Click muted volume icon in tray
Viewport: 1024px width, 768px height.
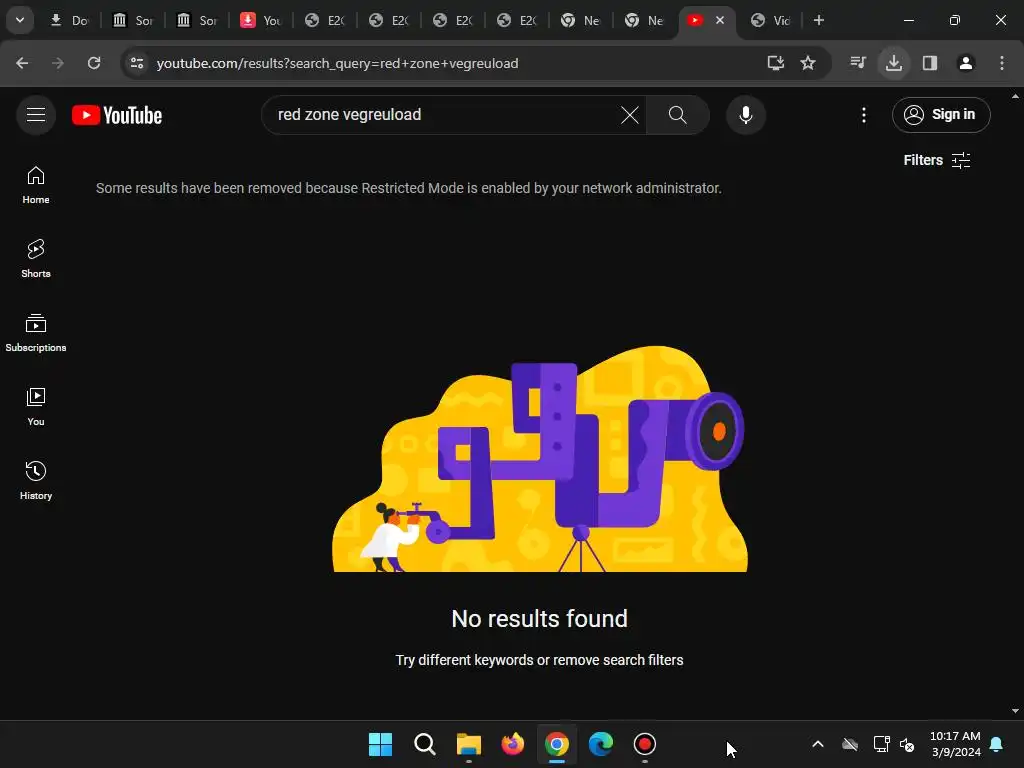pos(907,744)
